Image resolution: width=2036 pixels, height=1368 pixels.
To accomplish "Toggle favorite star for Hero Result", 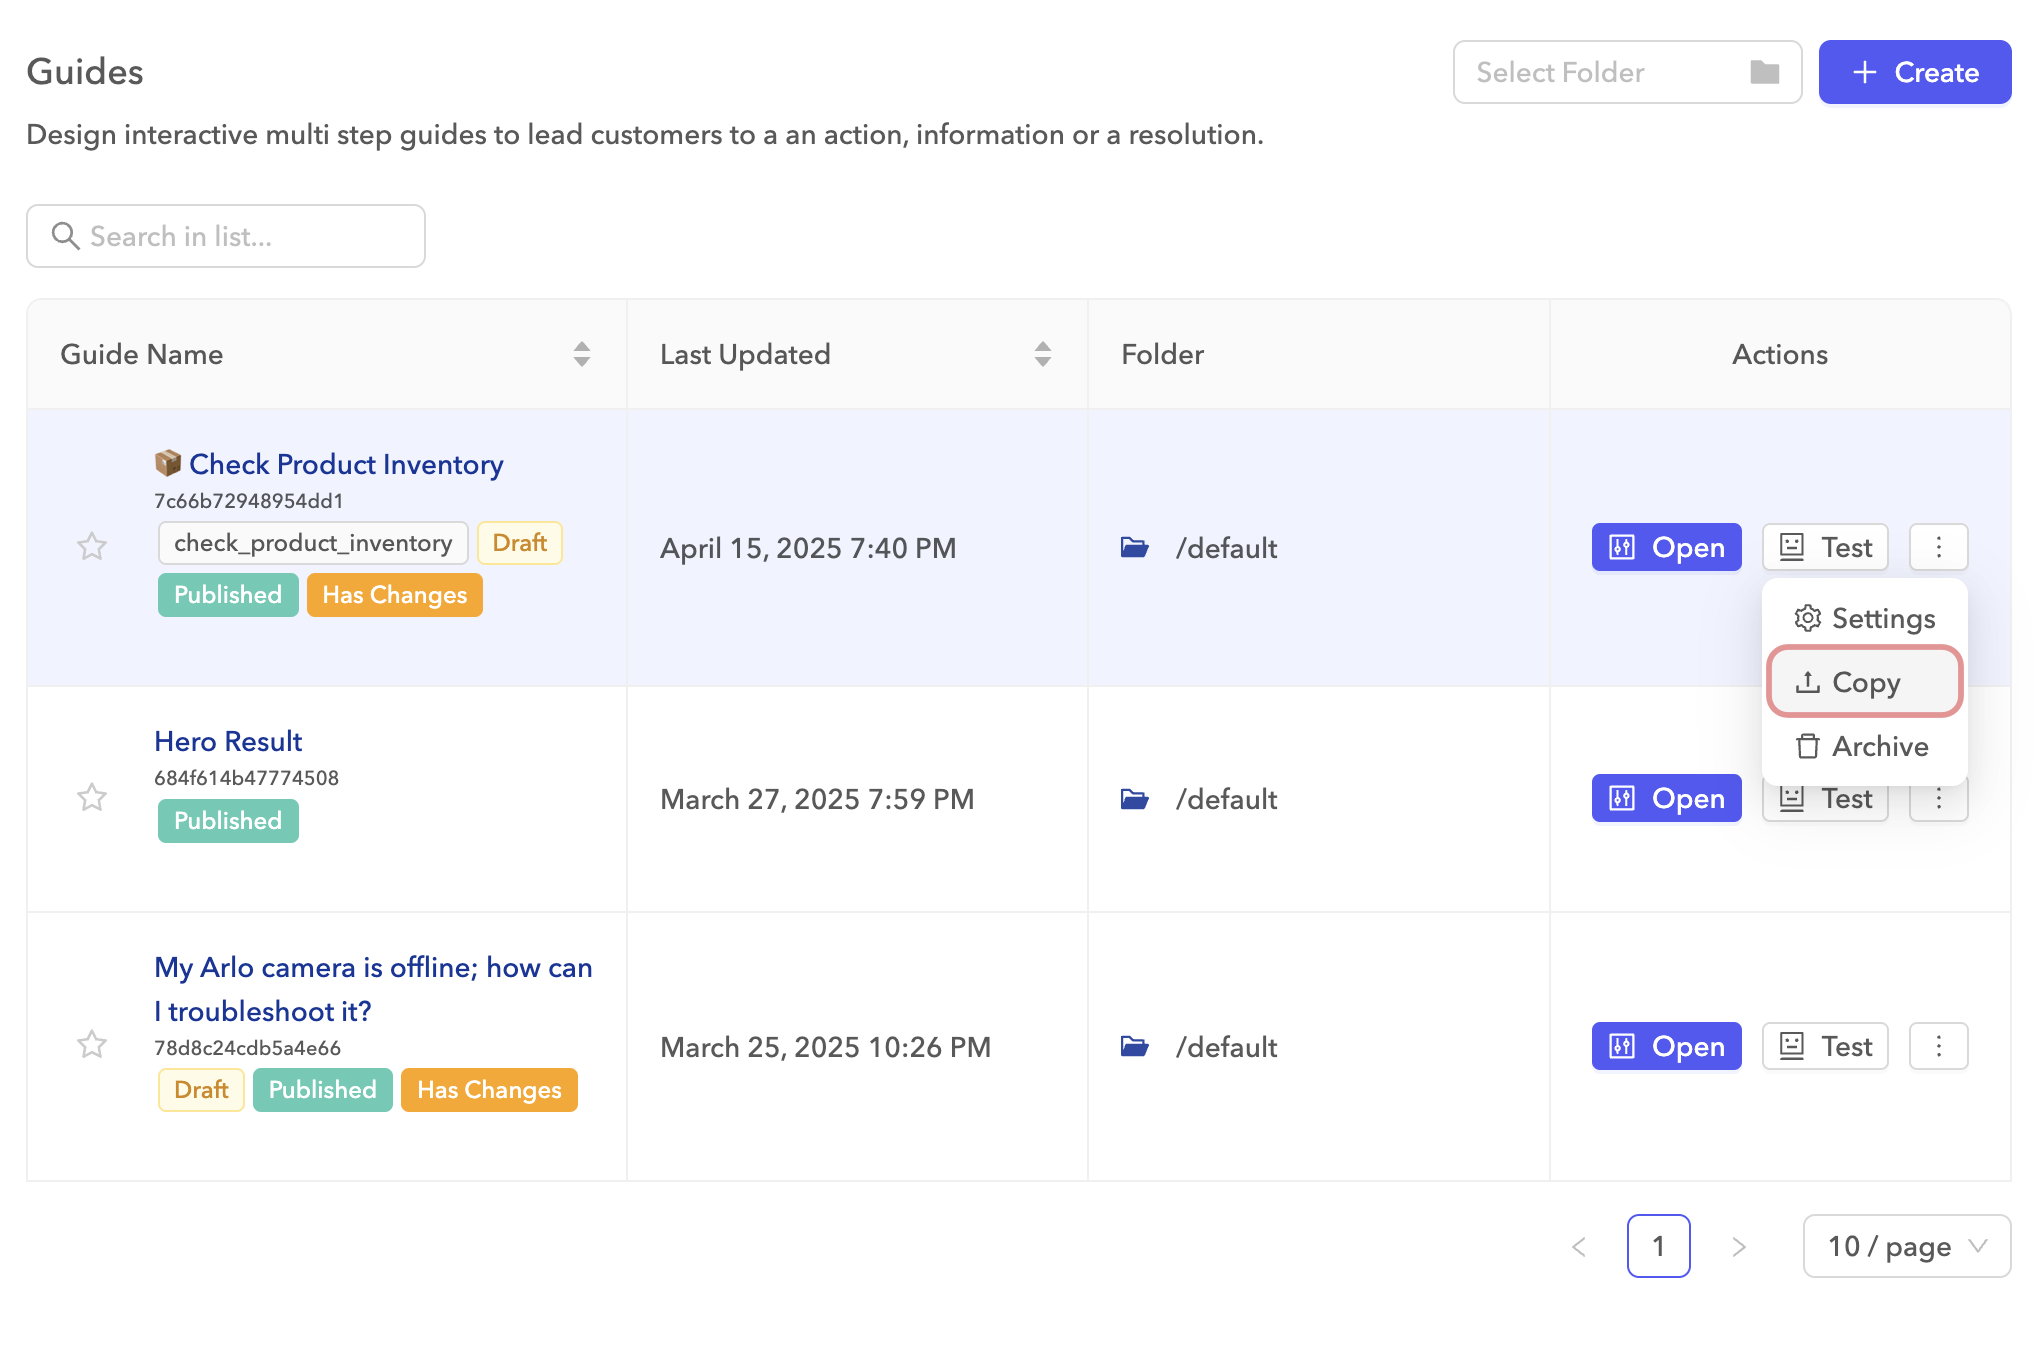I will (x=92, y=798).
